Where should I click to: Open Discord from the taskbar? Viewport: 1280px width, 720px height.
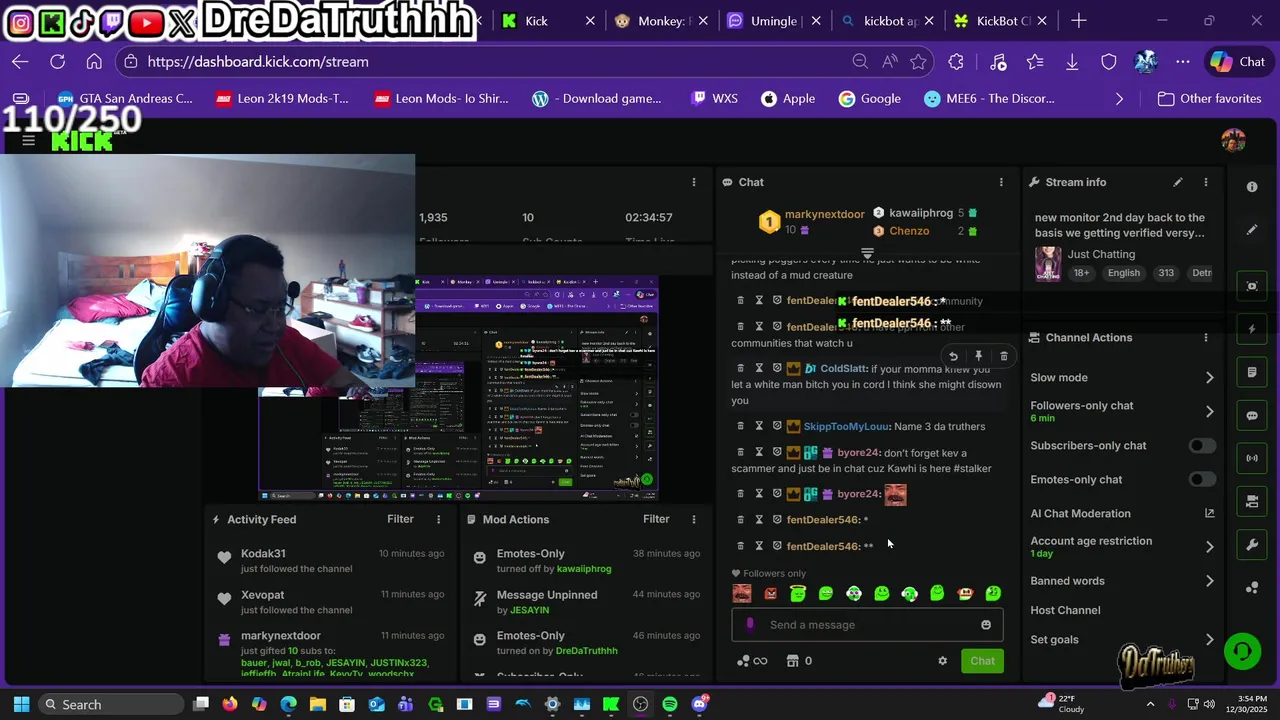point(699,704)
